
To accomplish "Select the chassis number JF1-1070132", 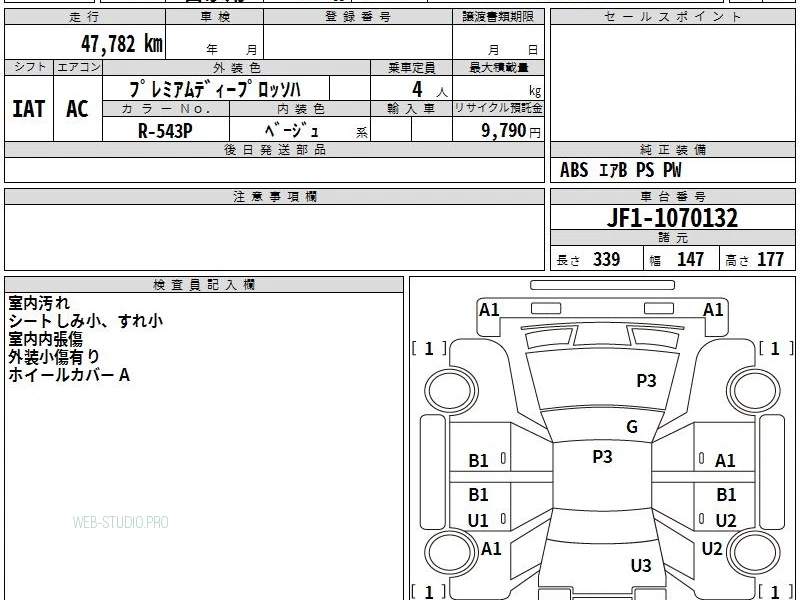I will 672,218.
